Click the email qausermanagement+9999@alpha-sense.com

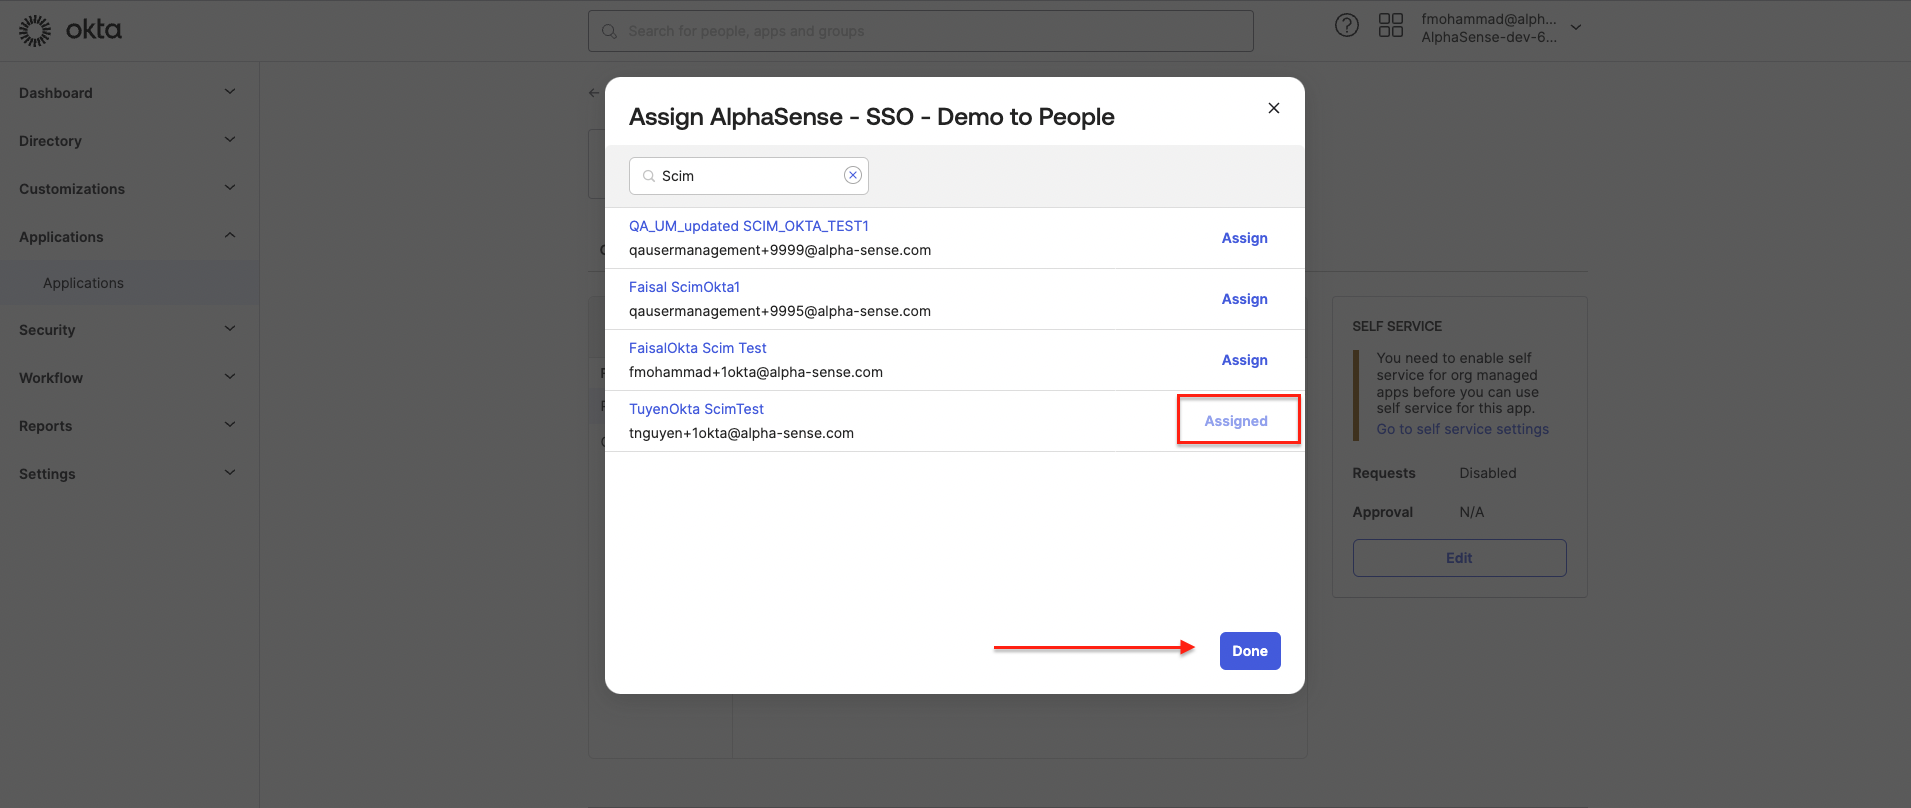pyautogui.click(x=780, y=250)
